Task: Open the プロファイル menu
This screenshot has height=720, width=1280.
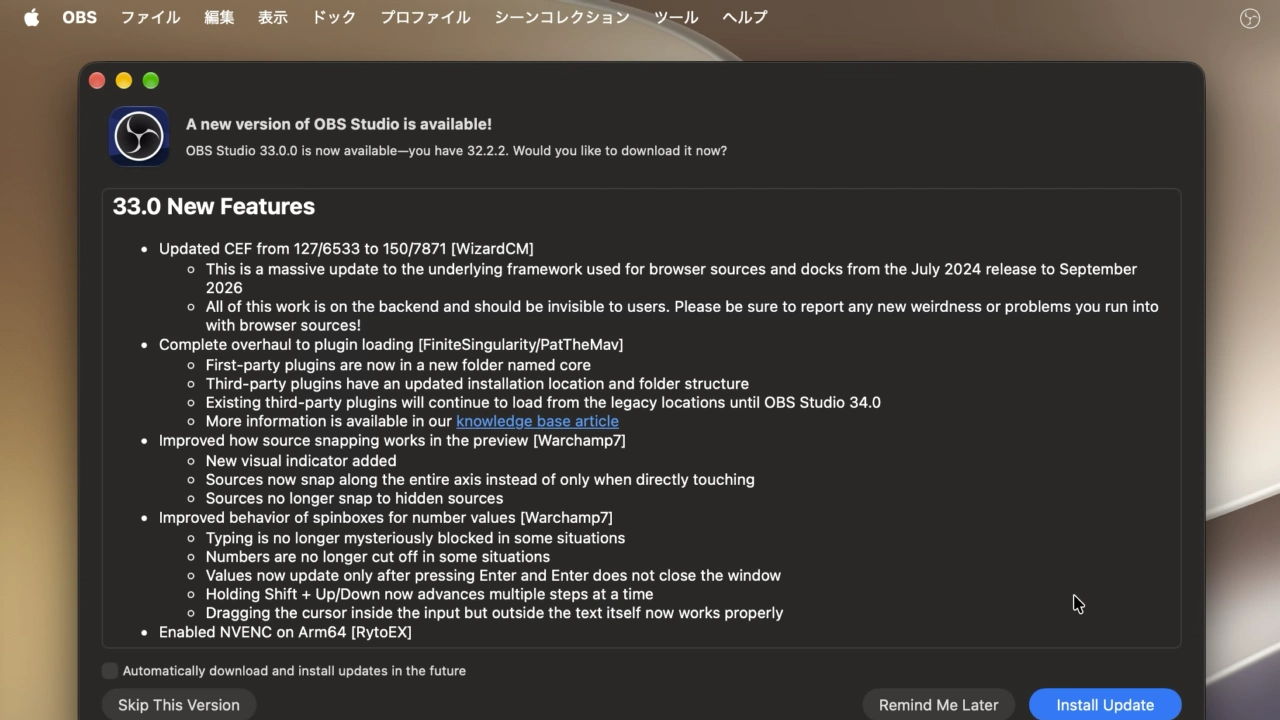Action: point(425,17)
